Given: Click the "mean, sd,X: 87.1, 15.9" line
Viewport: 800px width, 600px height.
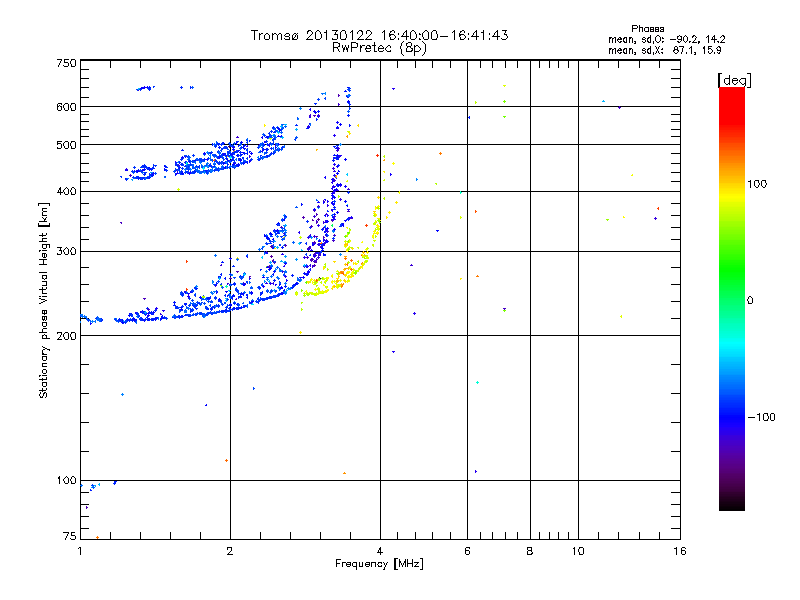Looking at the screenshot, I should point(664,50).
